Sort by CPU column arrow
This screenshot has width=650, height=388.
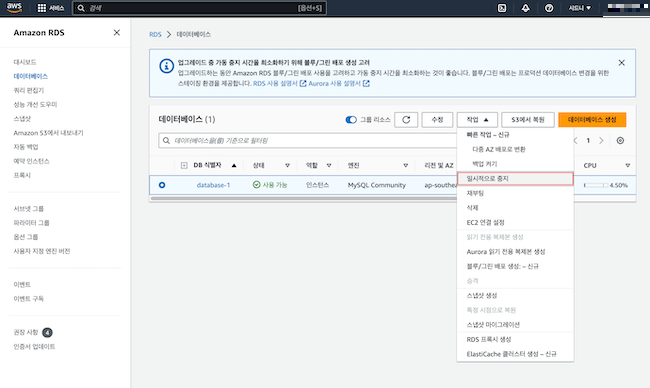pos(628,165)
